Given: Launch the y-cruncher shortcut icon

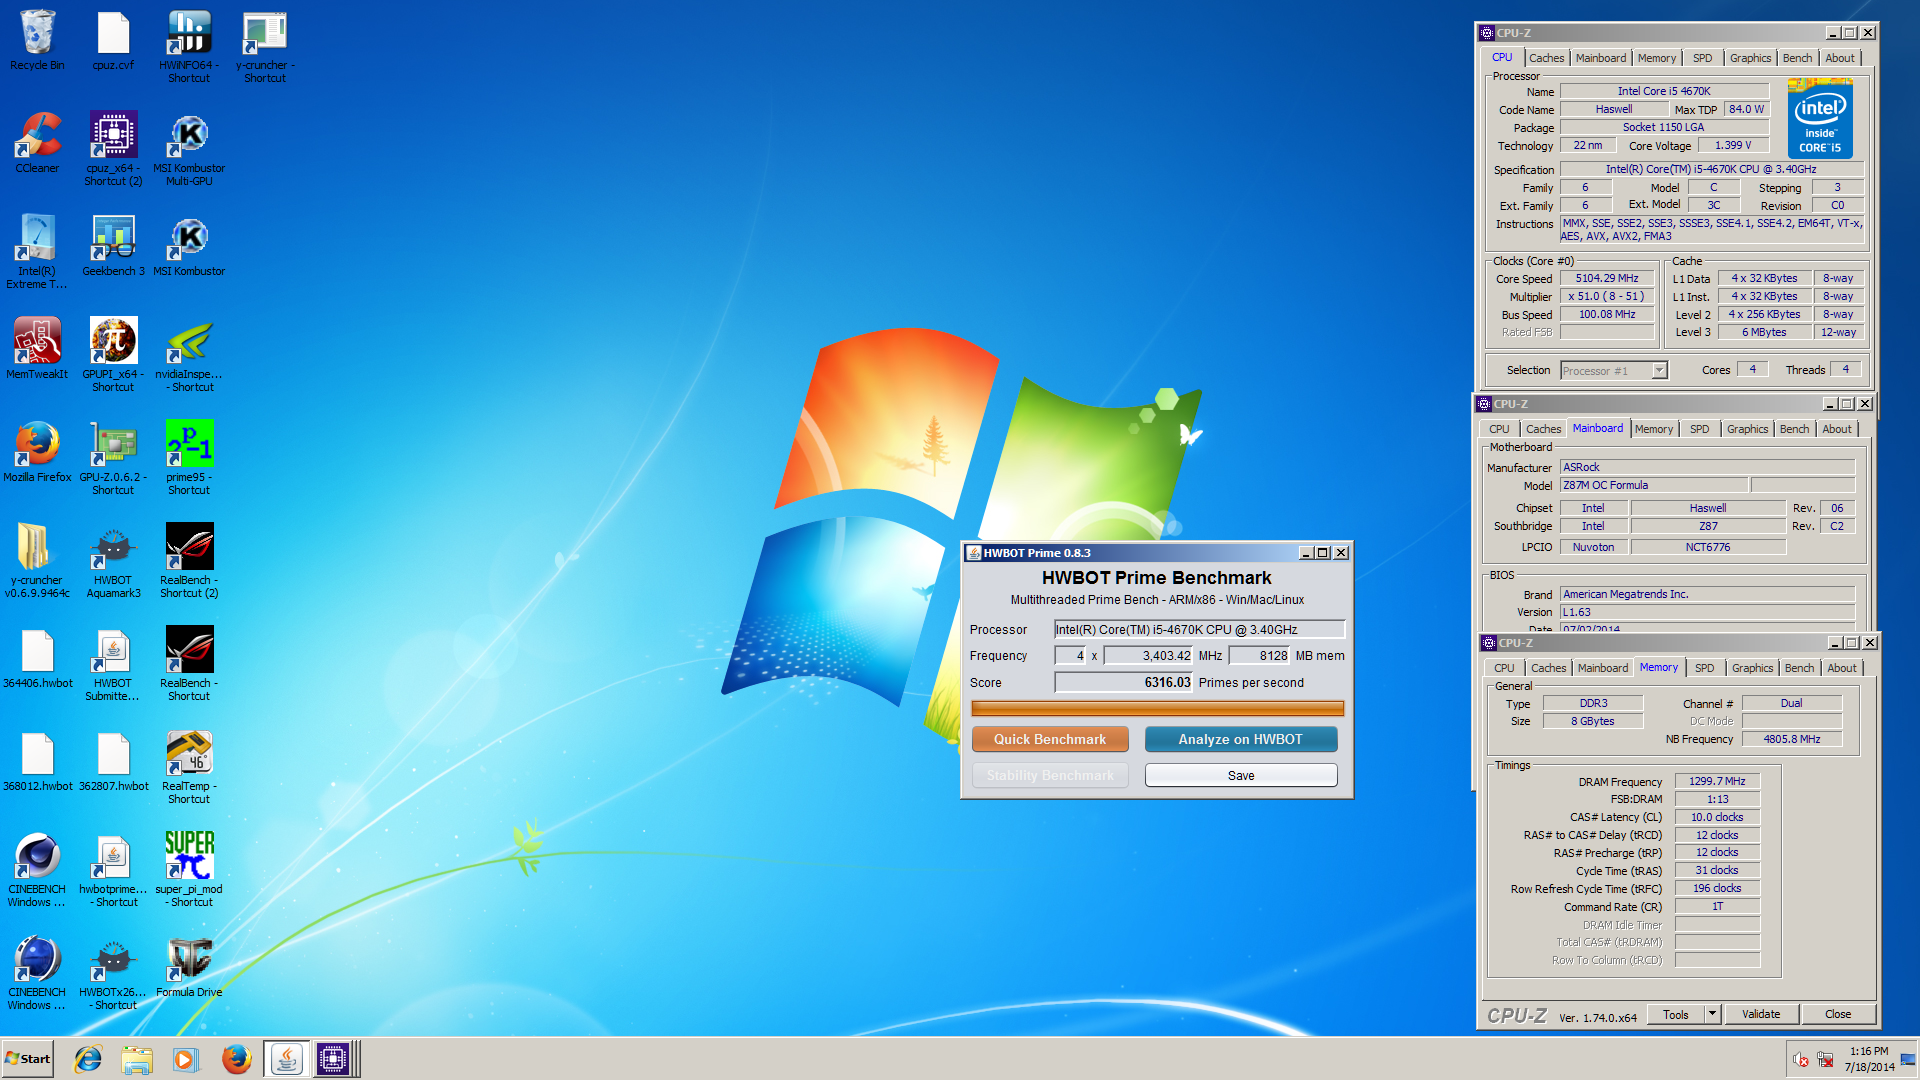Looking at the screenshot, I should pos(265,47).
